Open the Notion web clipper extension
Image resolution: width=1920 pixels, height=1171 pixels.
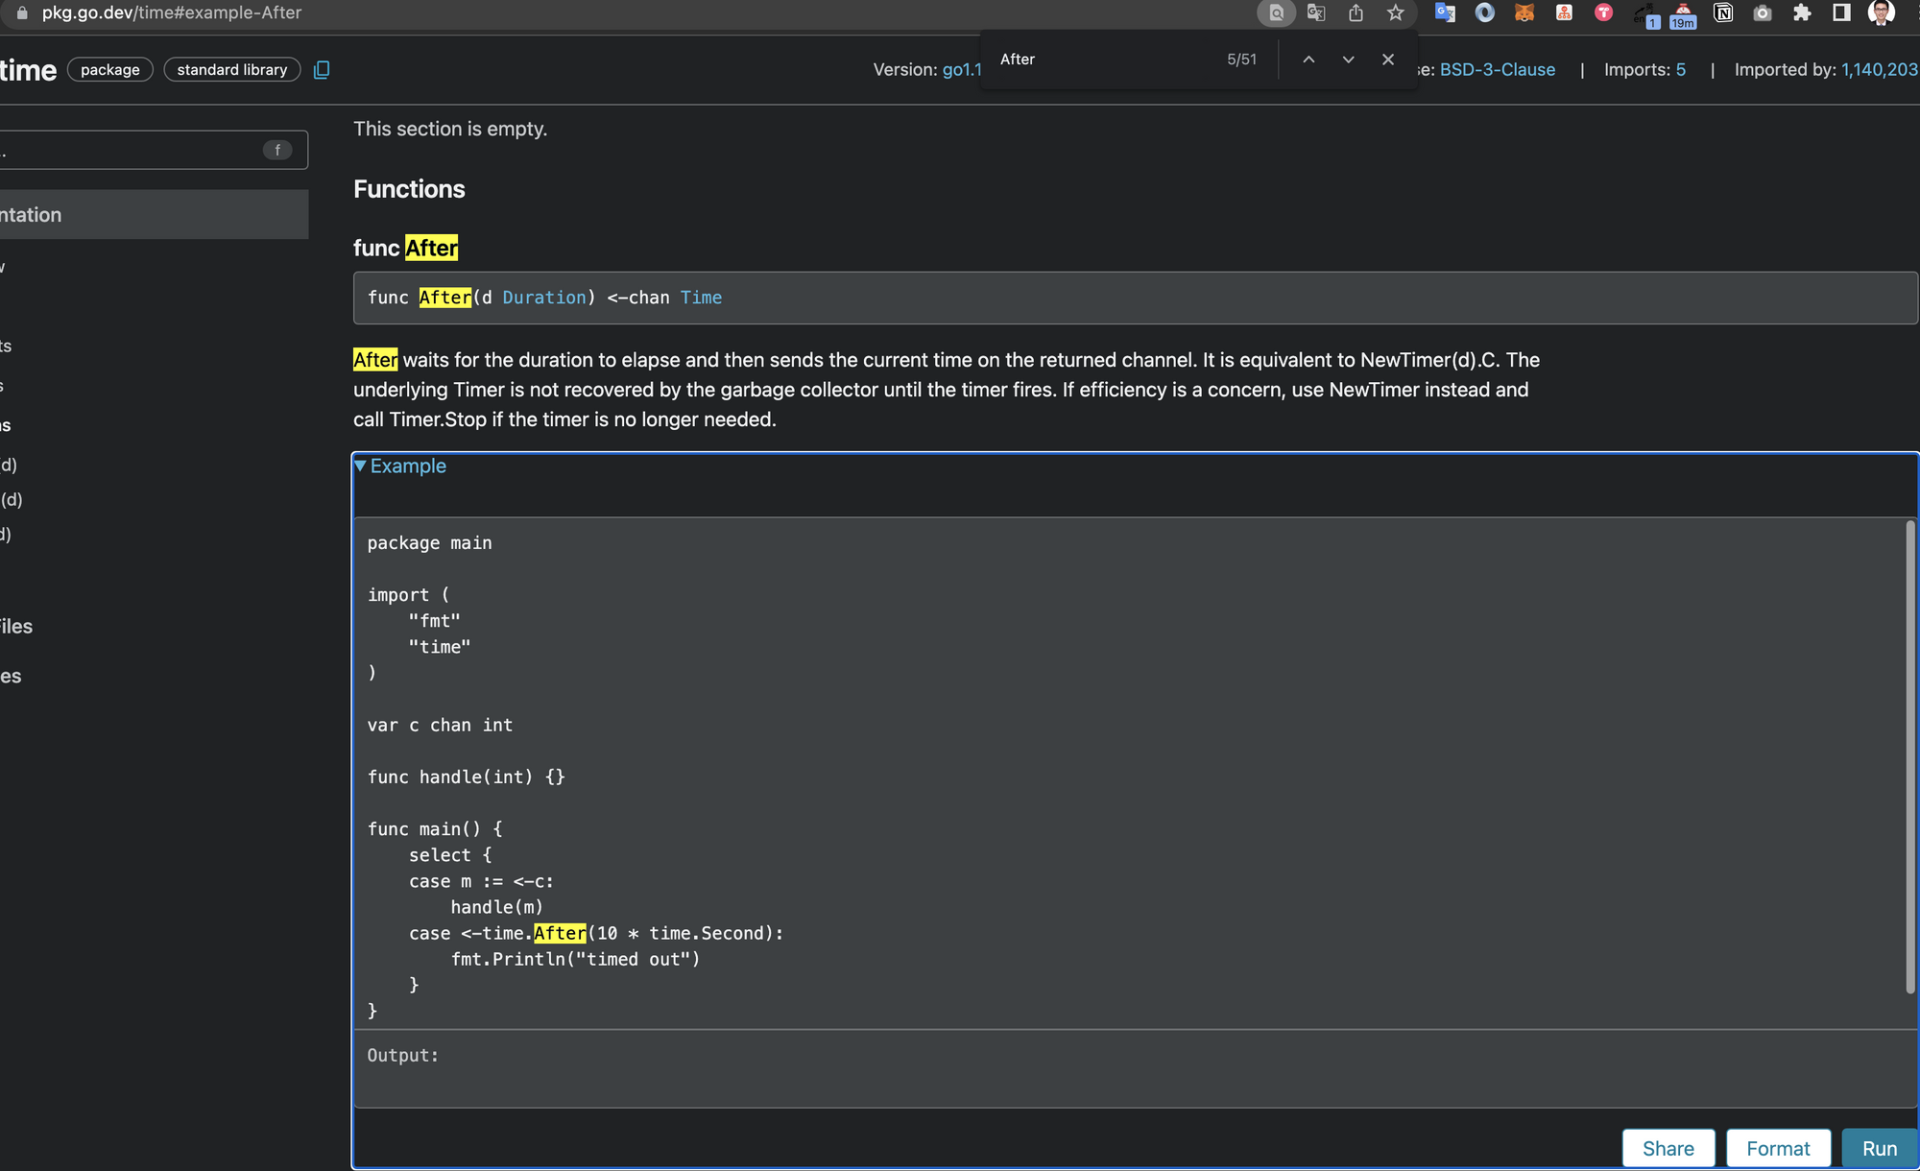coord(1723,13)
